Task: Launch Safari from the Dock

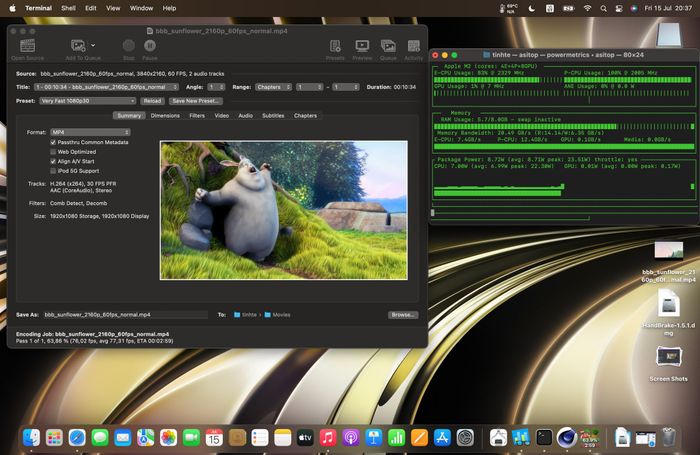Action: click(x=77, y=438)
